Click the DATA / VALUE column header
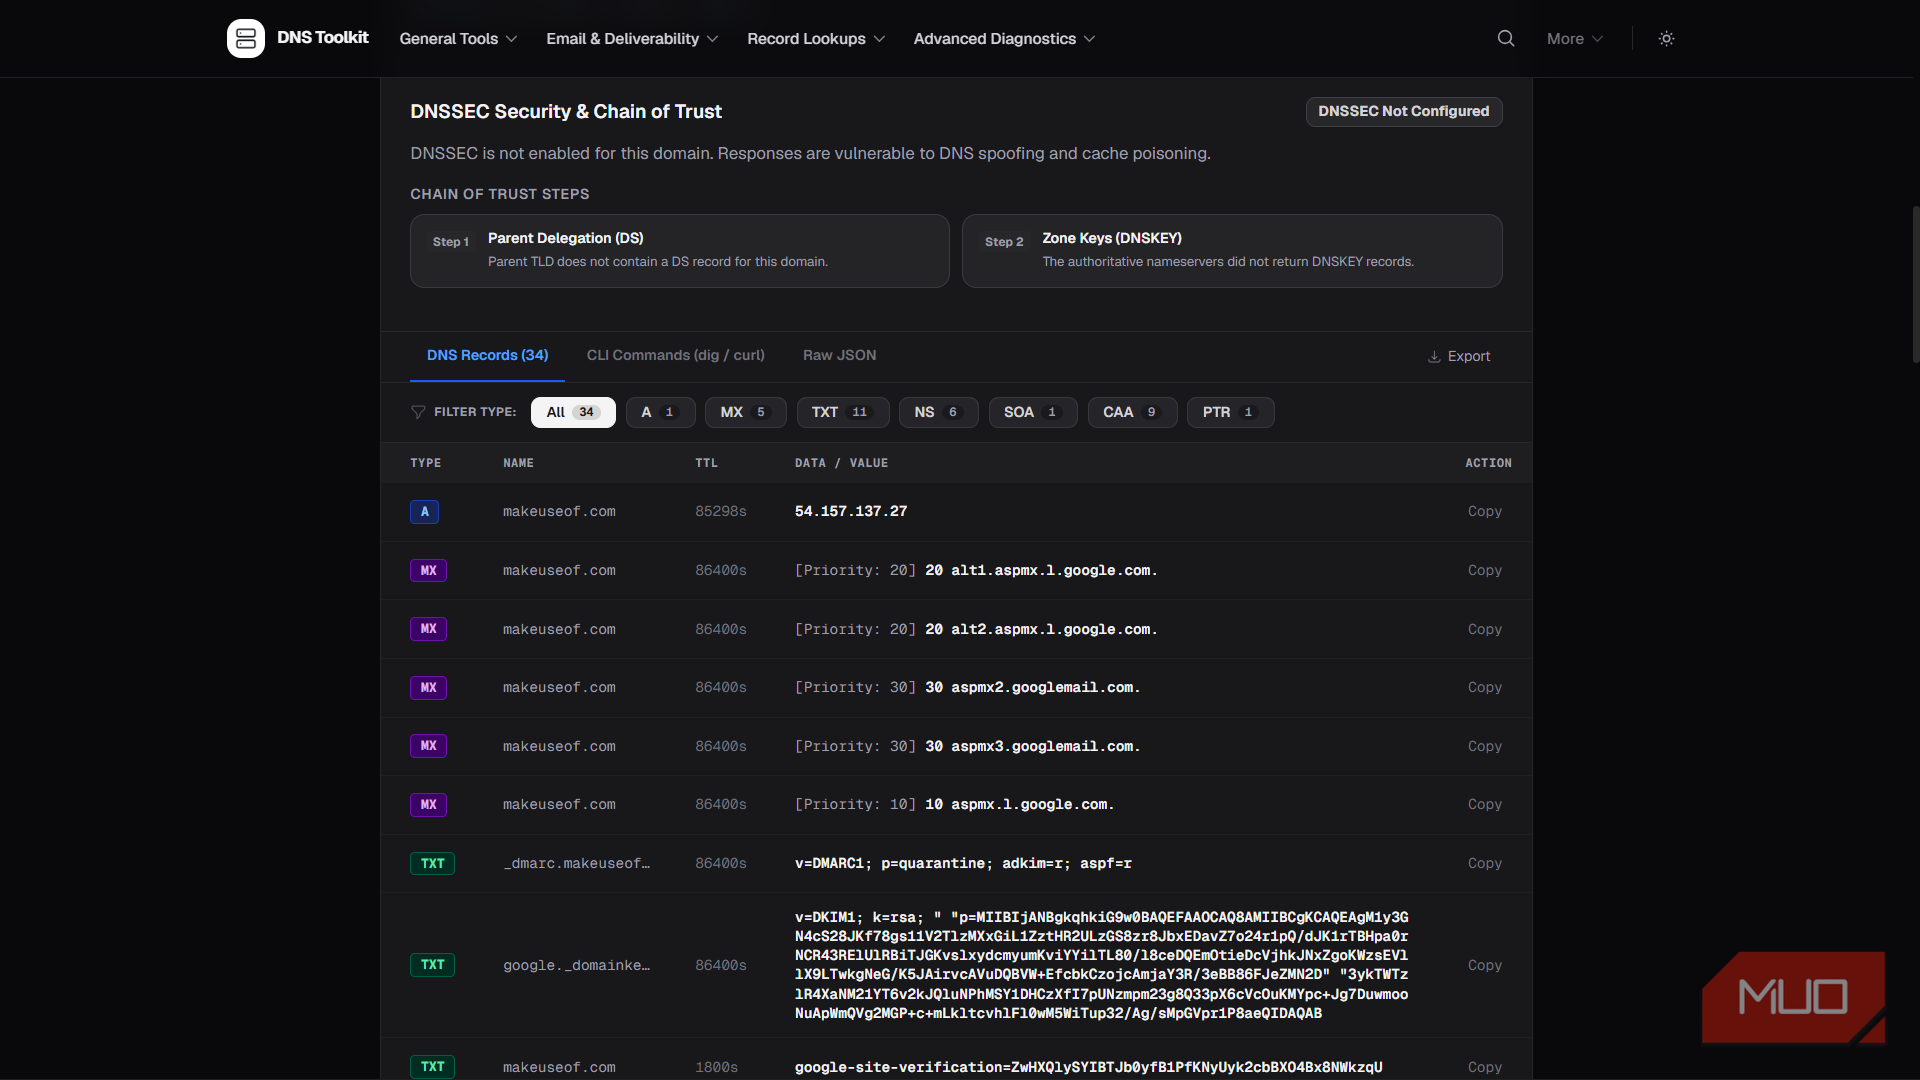 pyautogui.click(x=841, y=463)
